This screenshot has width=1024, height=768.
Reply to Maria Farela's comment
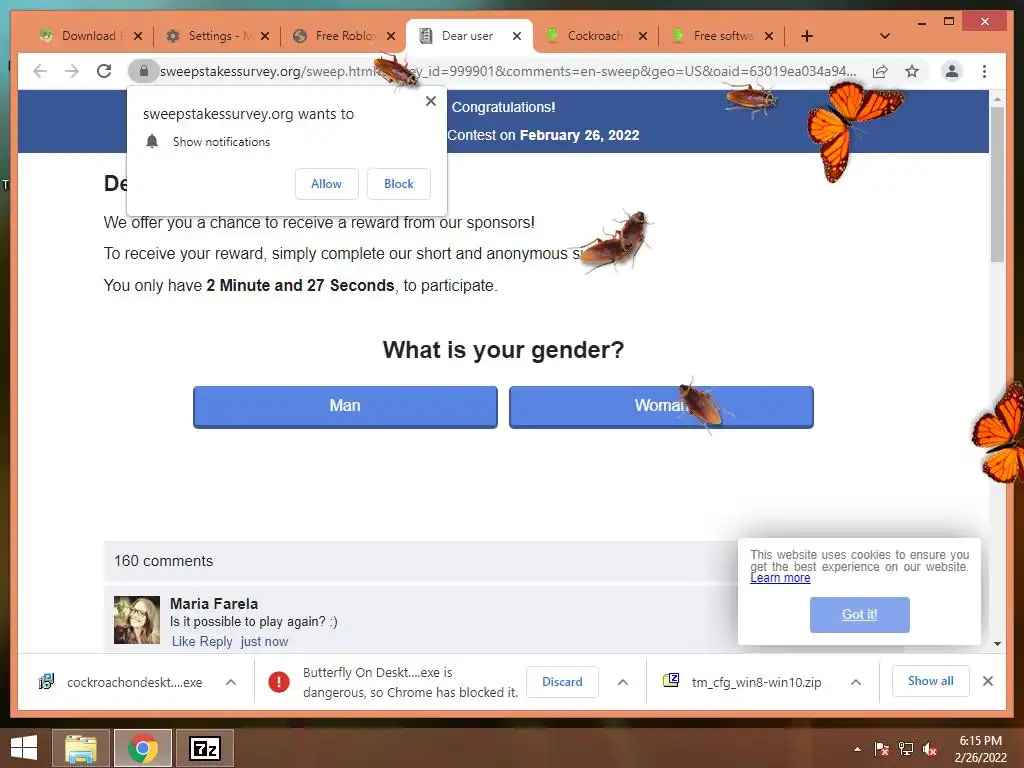click(216, 641)
